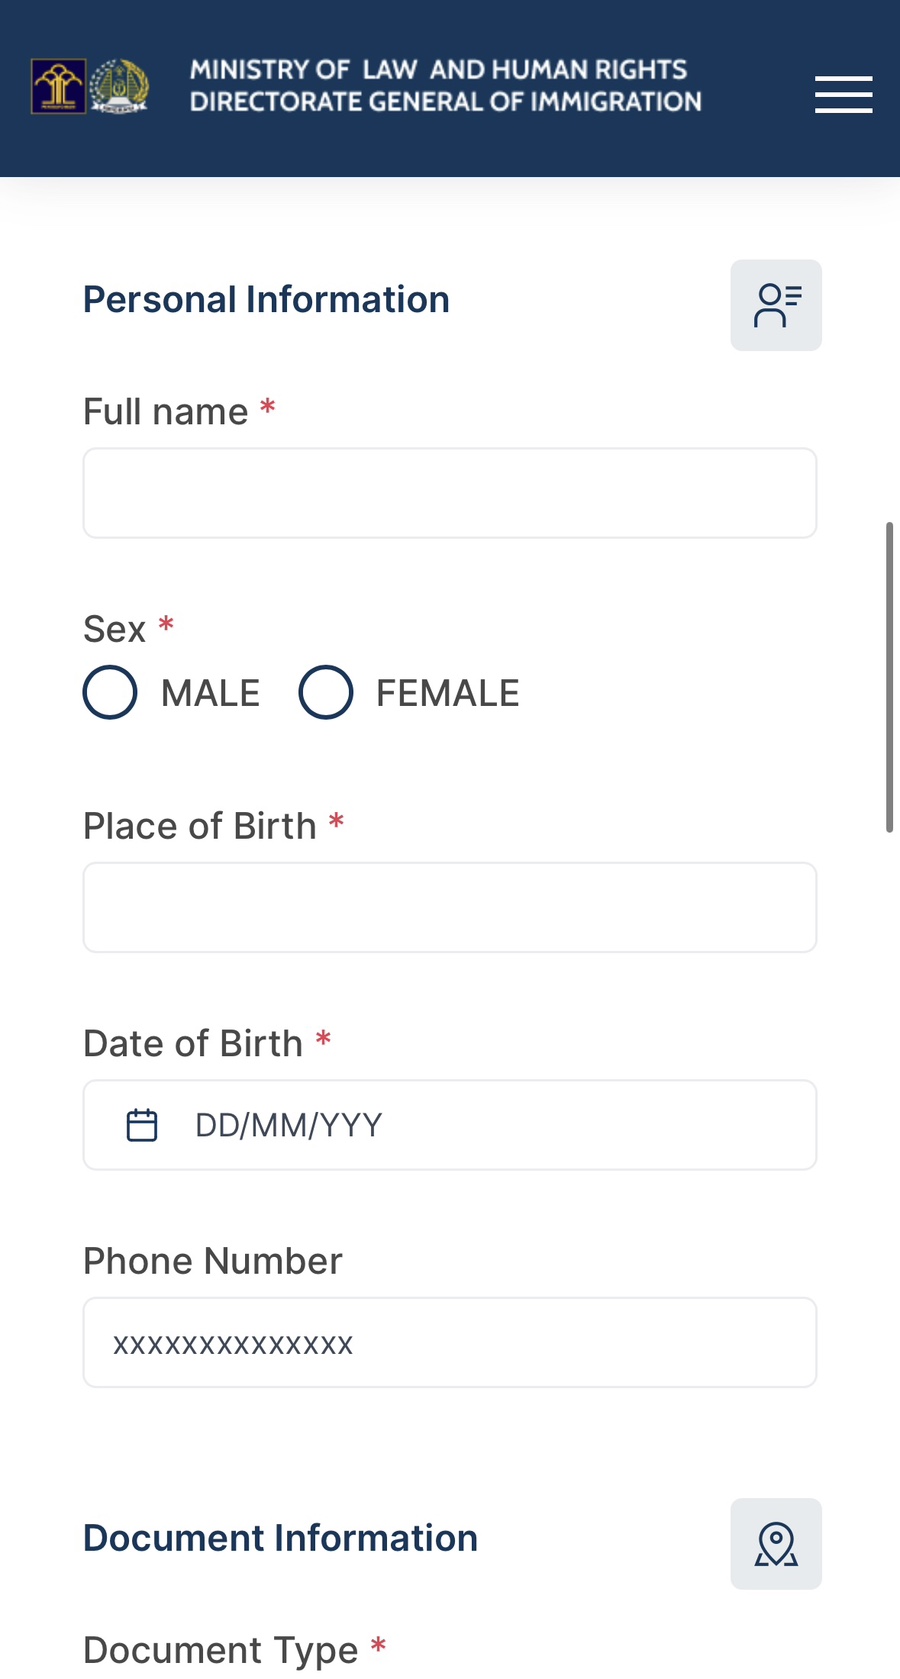
Task: Open calendar icon in Date of Birth
Action: click(142, 1125)
